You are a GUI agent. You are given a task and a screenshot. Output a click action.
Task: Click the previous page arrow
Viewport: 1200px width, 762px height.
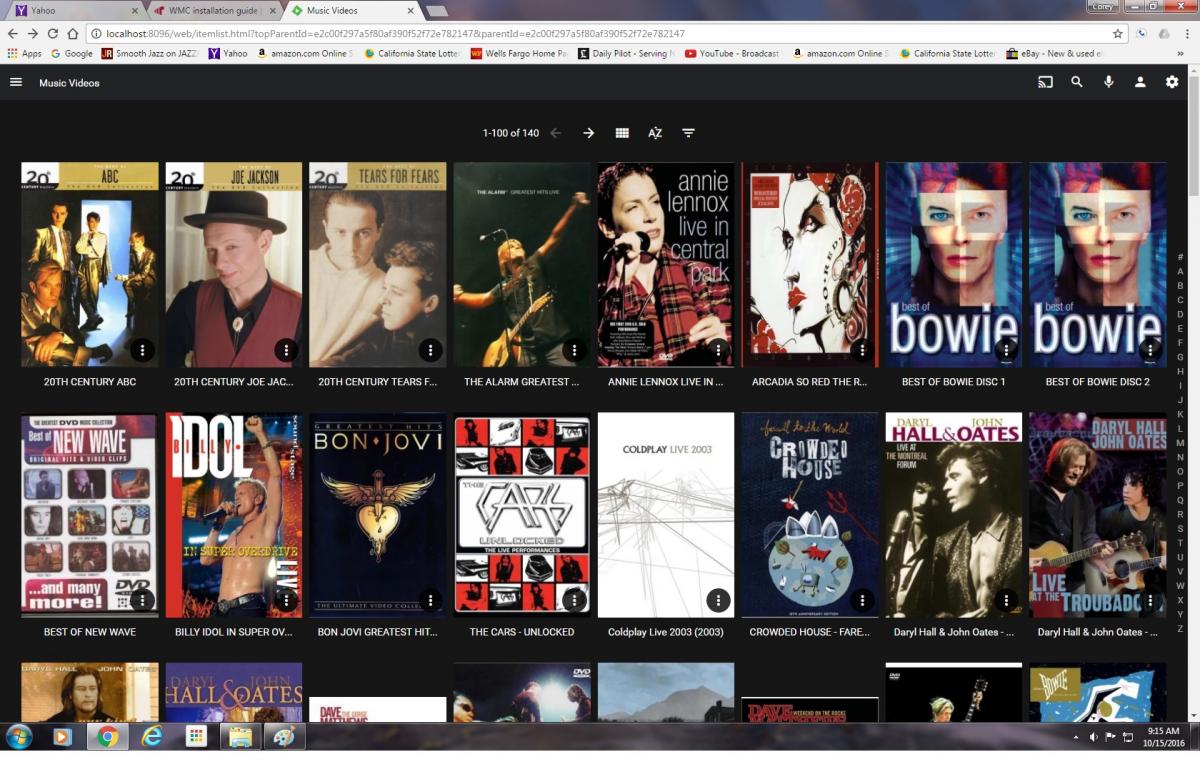(556, 133)
